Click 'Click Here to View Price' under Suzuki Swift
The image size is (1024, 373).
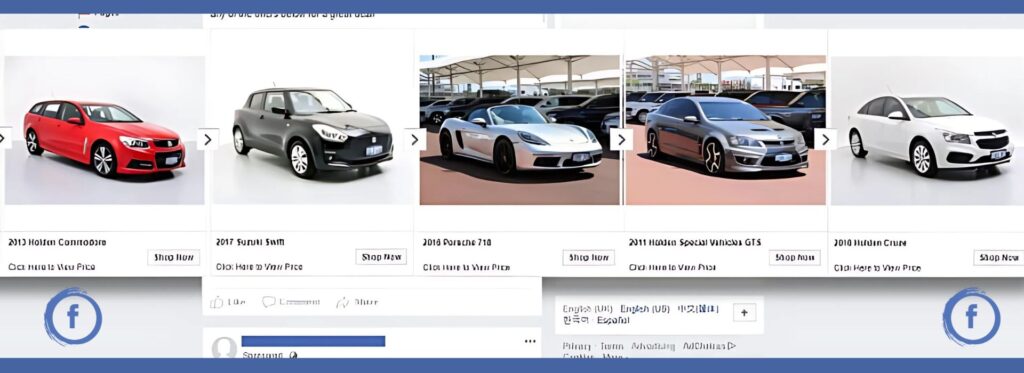pyautogui.click(x=259, y=267)
